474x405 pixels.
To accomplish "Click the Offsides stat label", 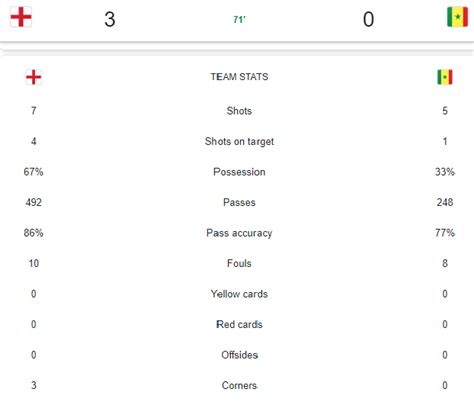I will click(x=239, y=355).
